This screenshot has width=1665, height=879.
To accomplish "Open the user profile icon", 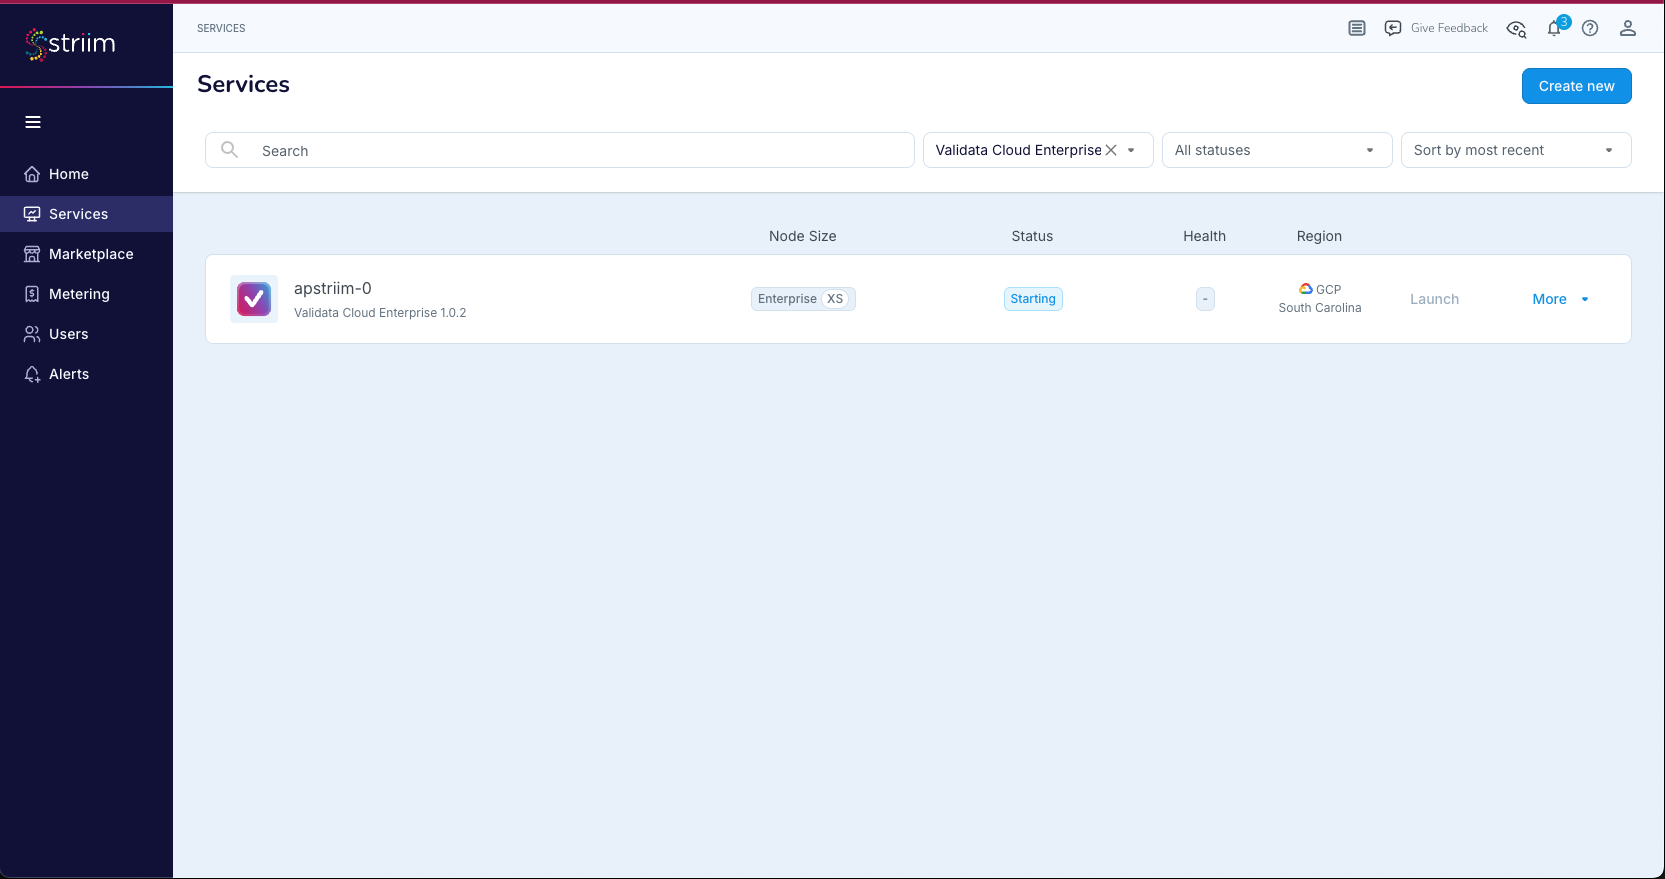I will (x=1628, y=28).
